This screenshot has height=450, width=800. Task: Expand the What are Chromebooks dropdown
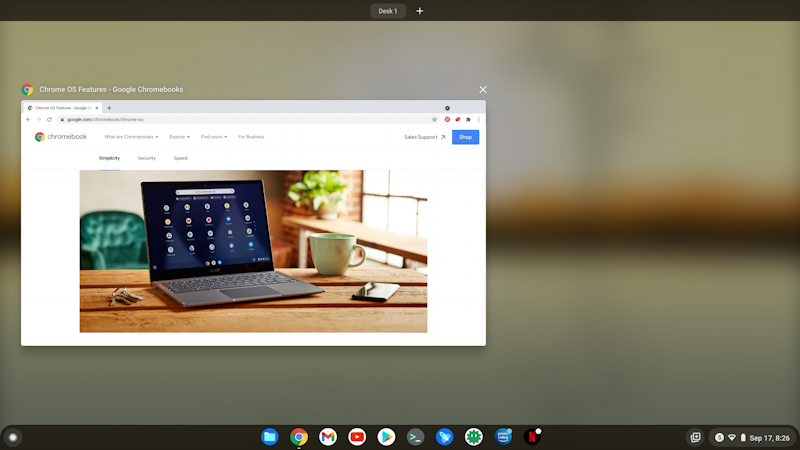click(131, 137)
